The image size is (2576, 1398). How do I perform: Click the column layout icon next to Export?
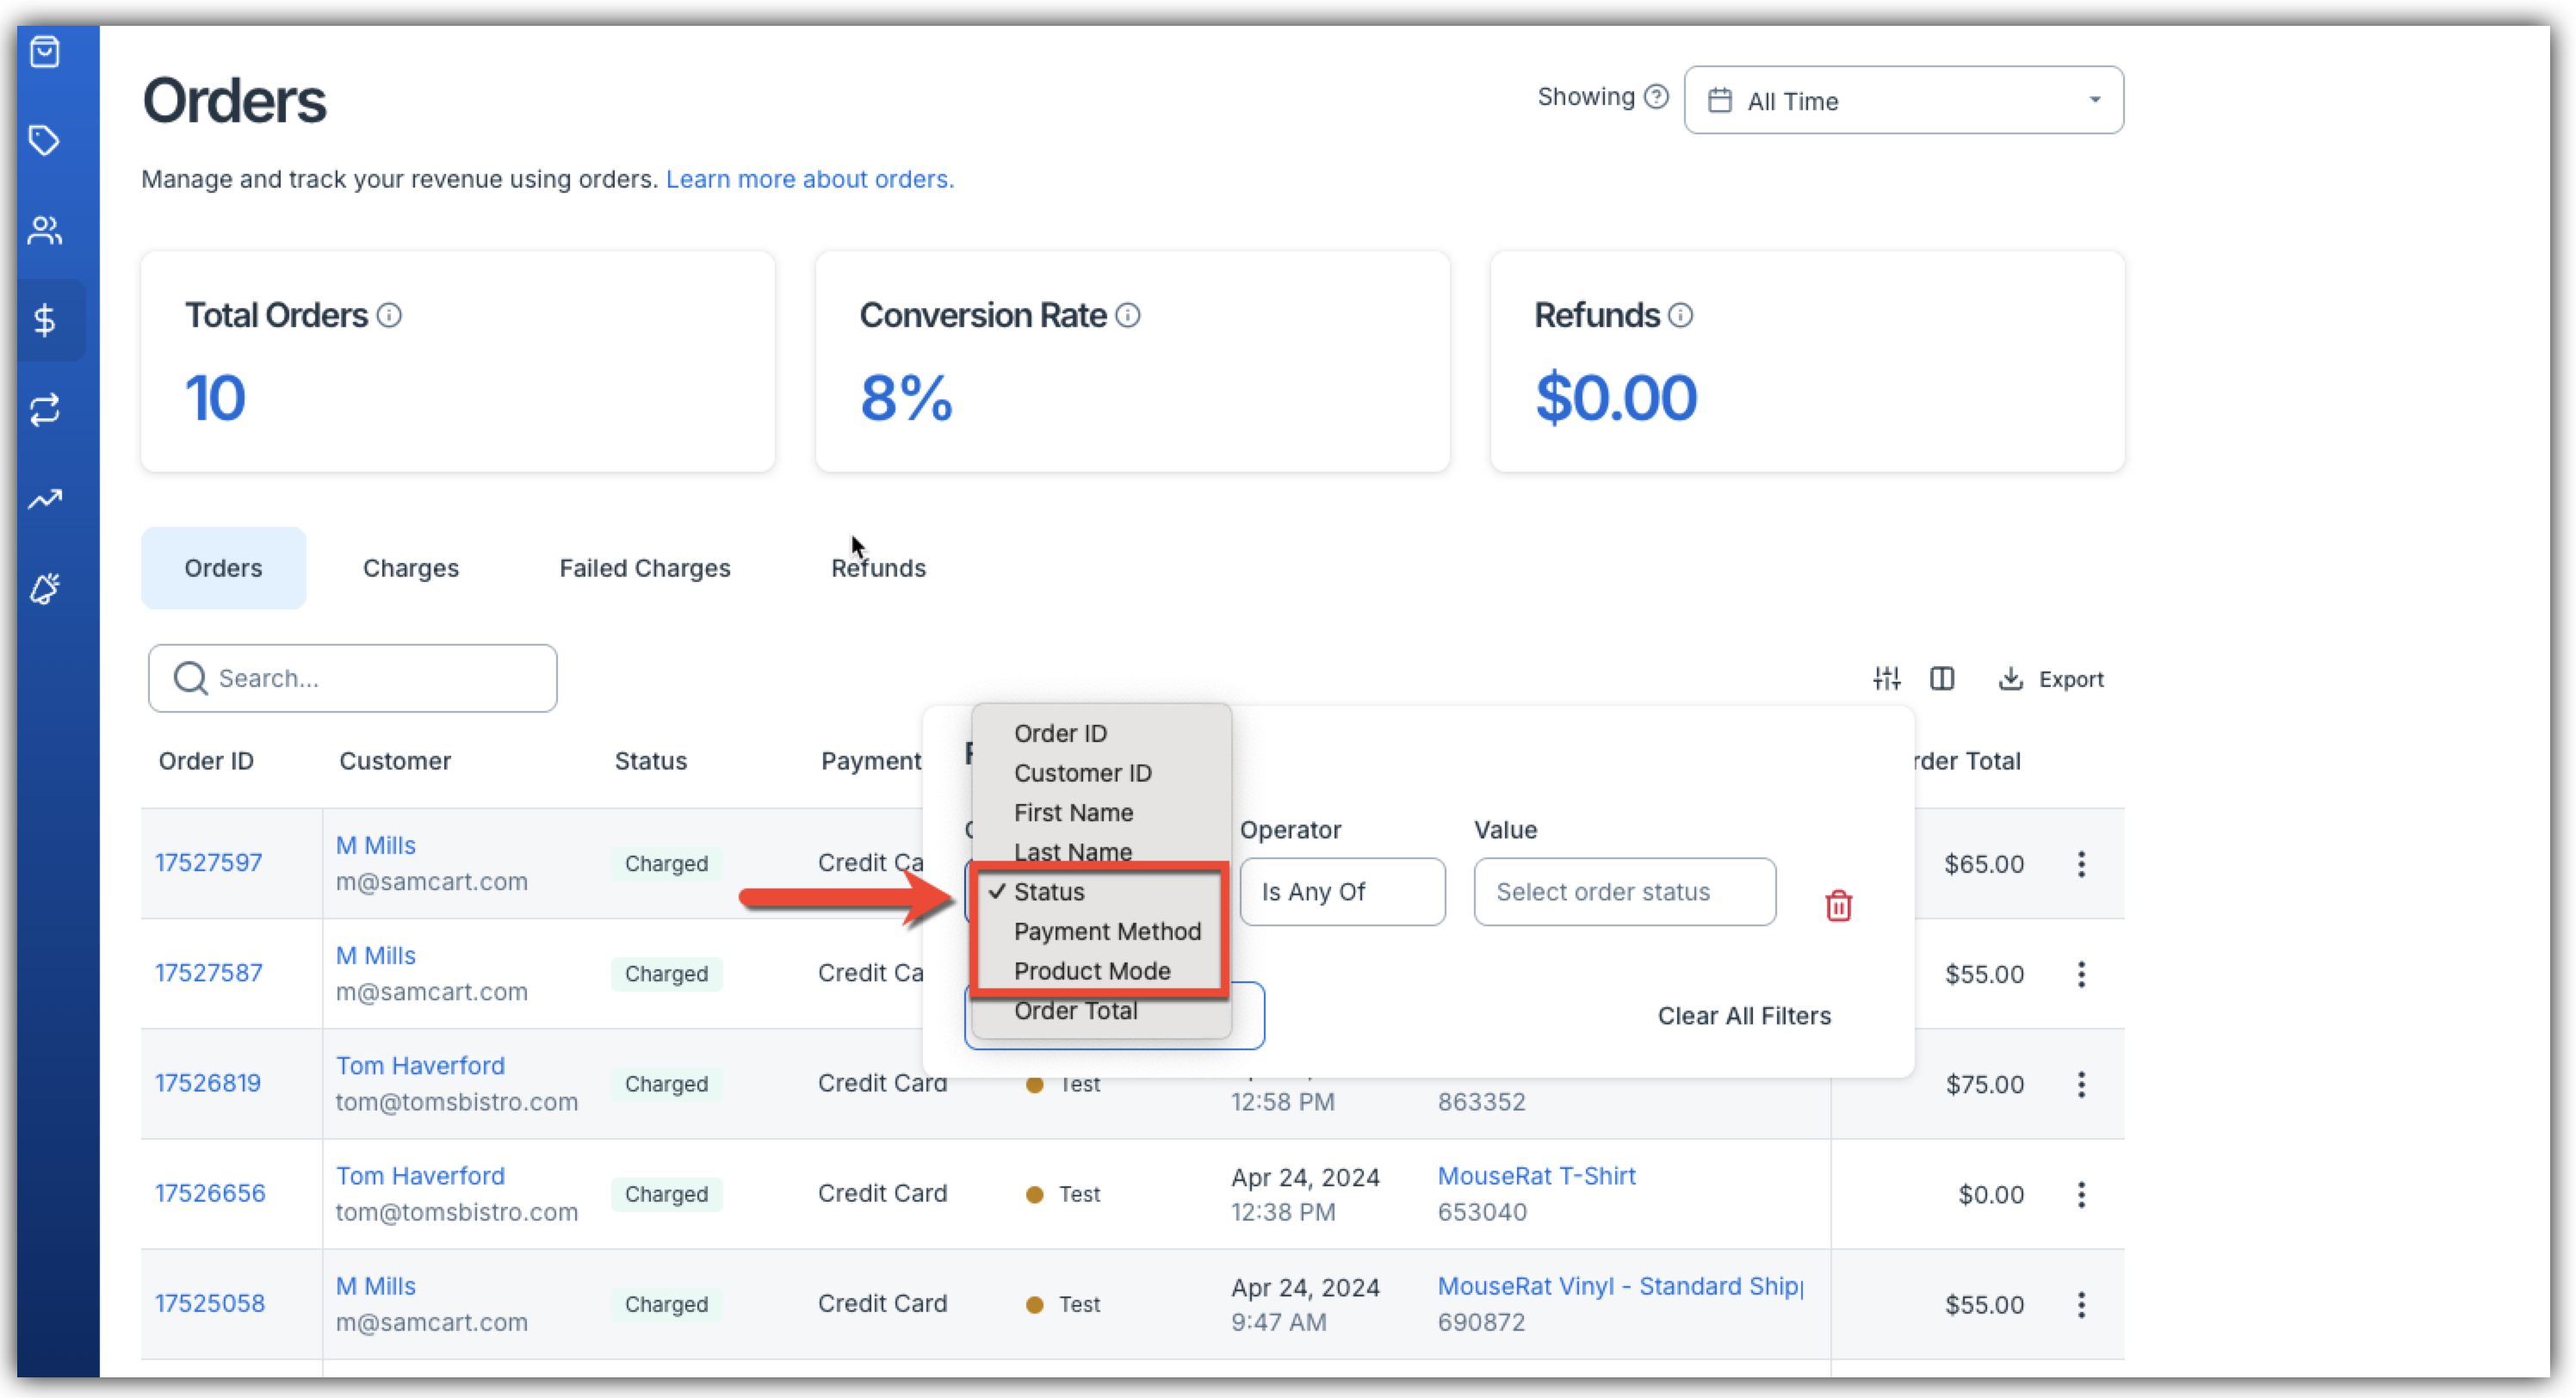click(x=1941, y=679)
